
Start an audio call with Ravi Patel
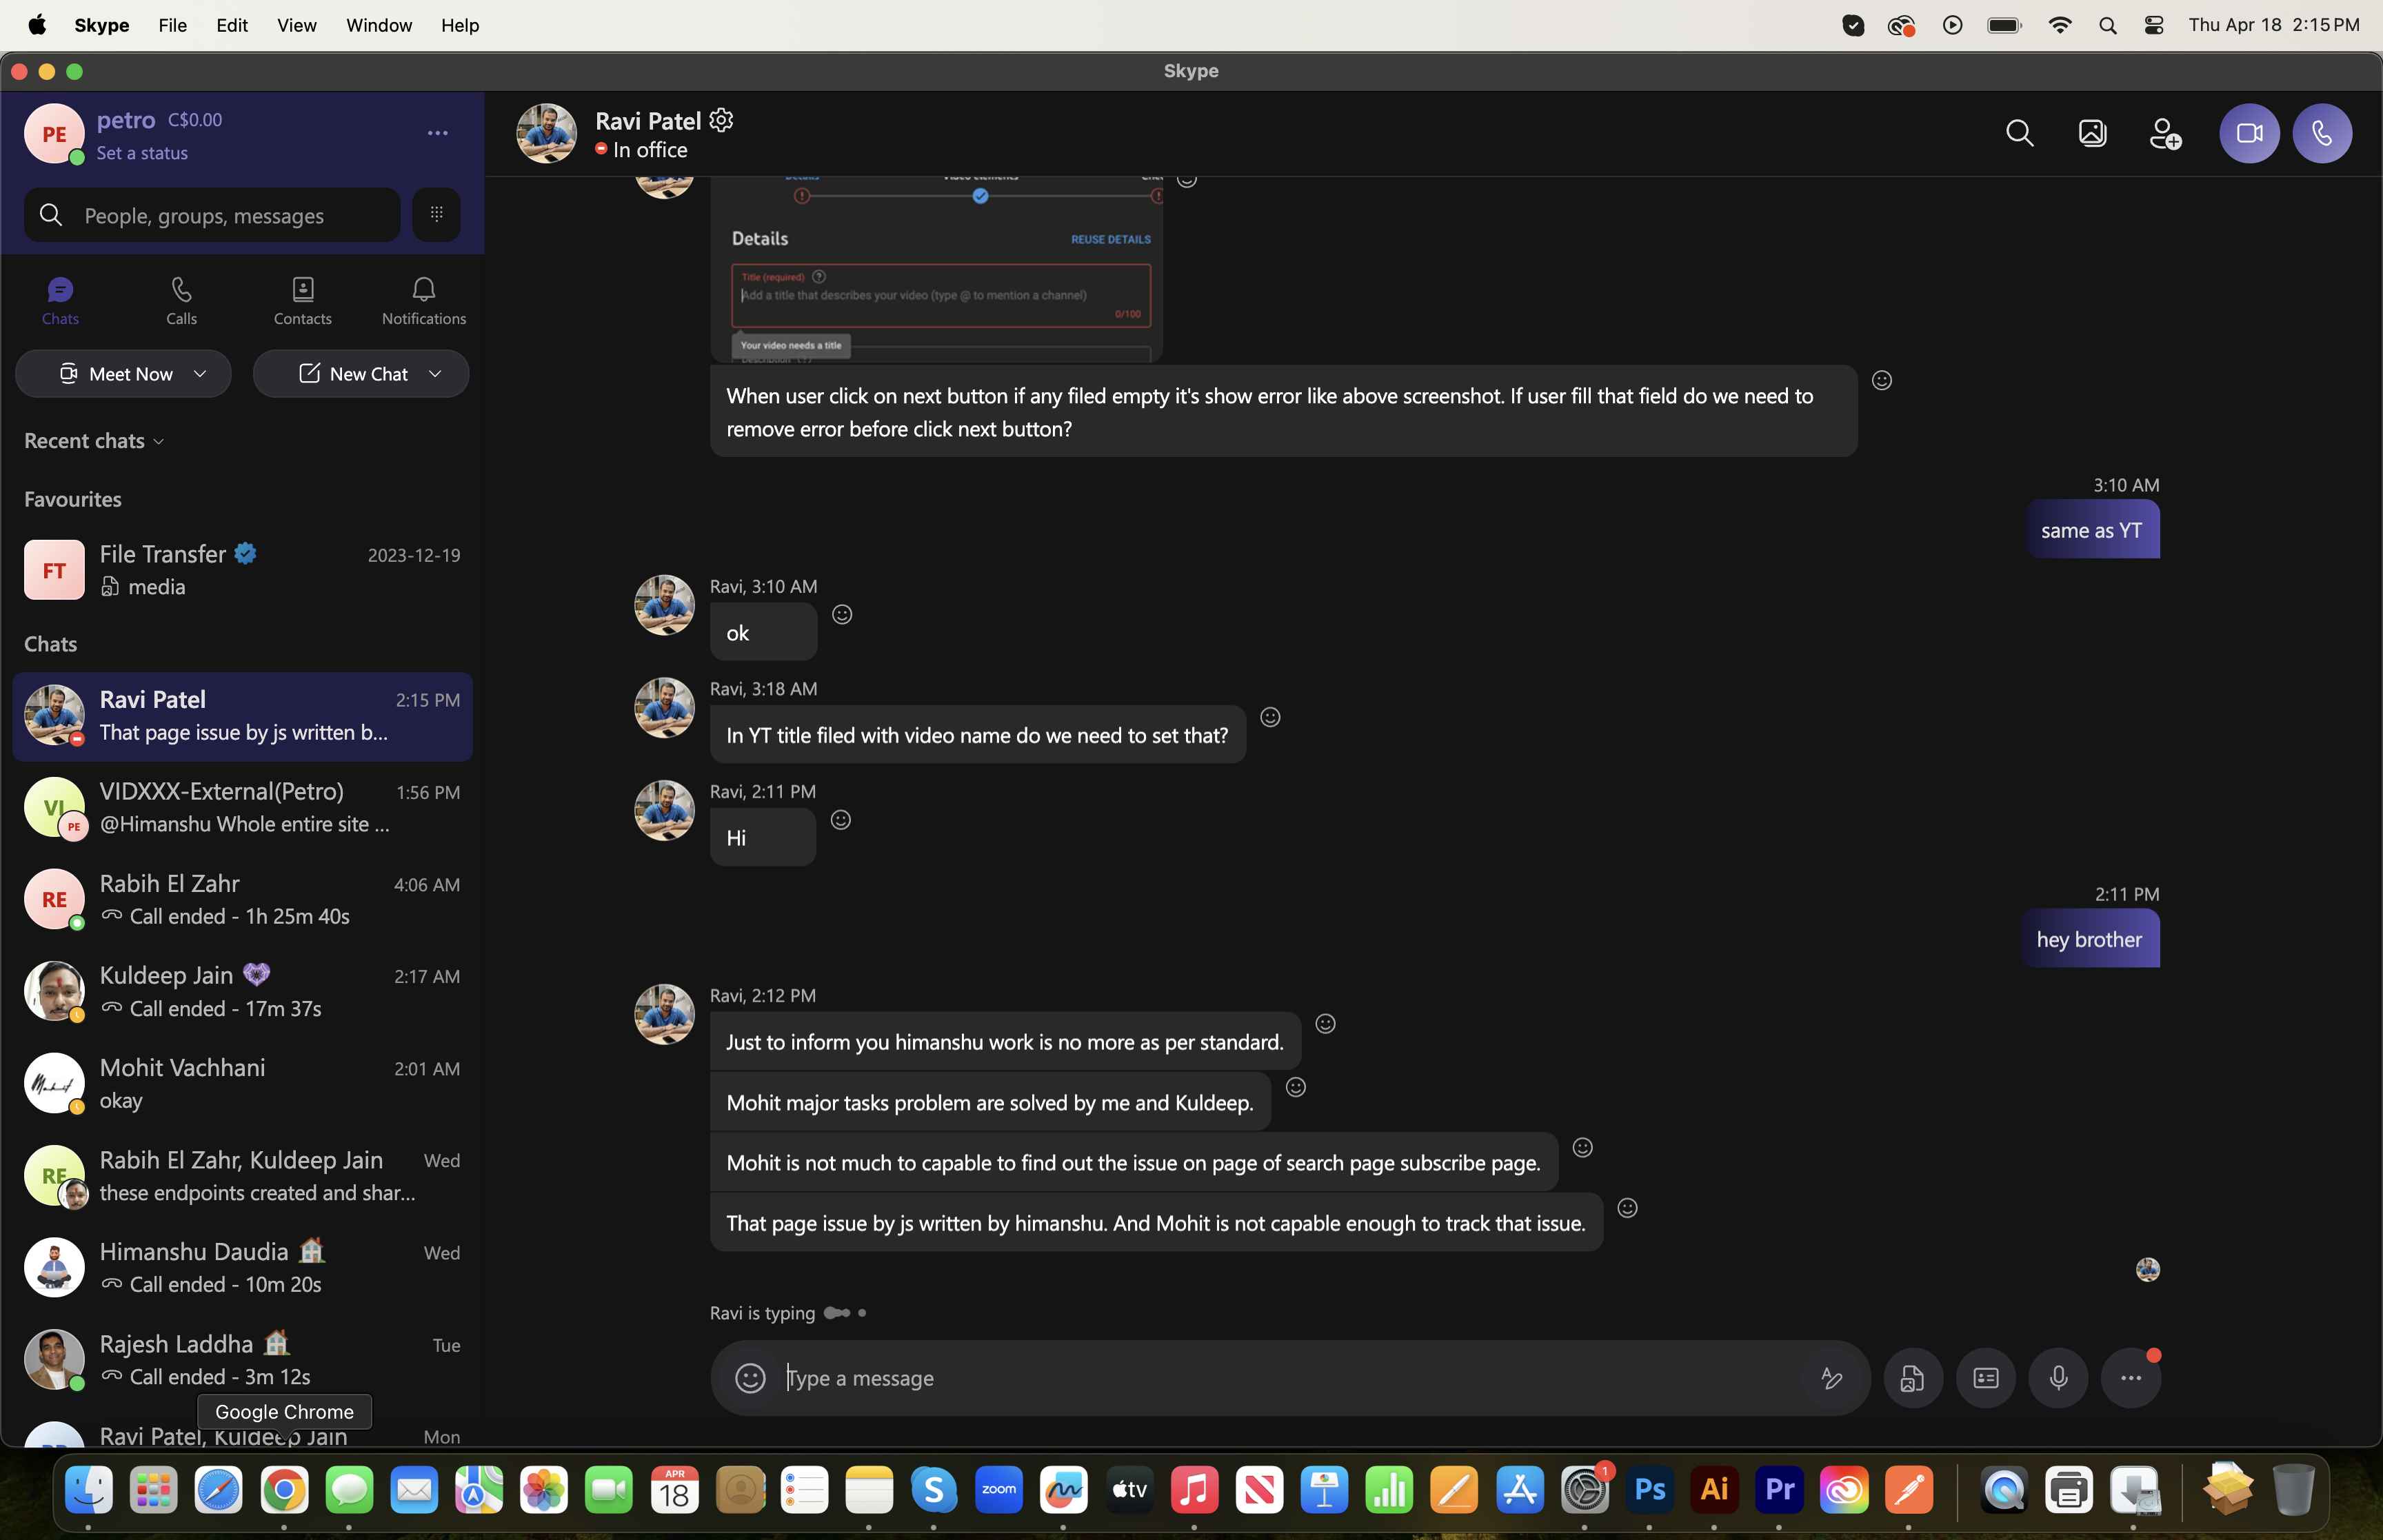click(x=2321, y=133)
